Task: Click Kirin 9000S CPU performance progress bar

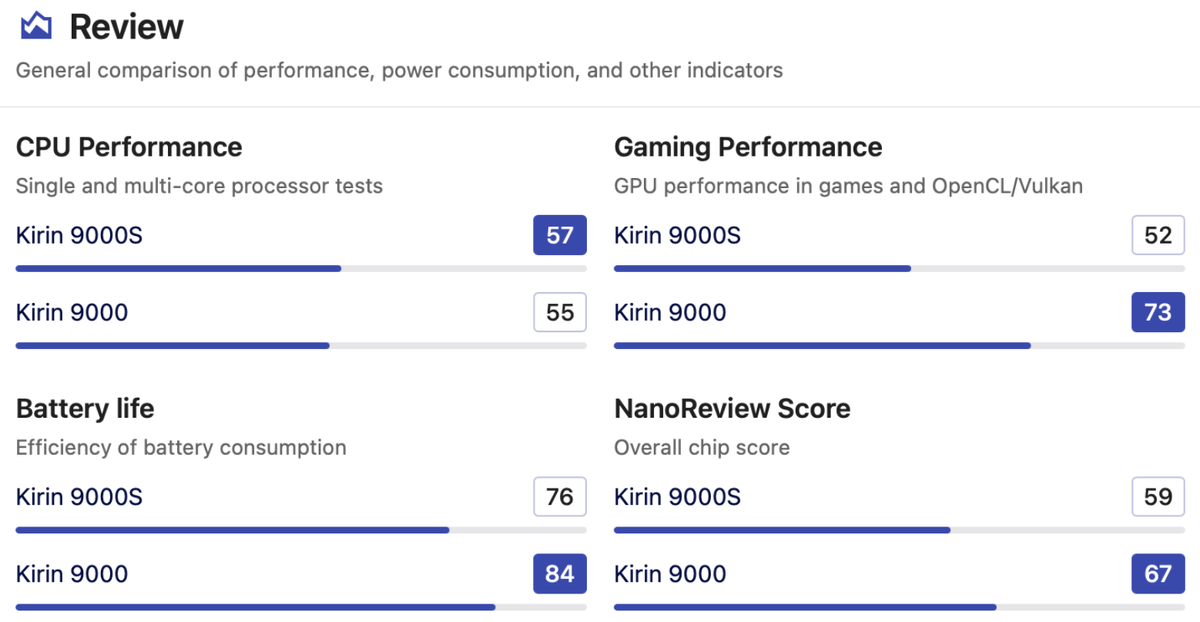Action: pos(301,269)
